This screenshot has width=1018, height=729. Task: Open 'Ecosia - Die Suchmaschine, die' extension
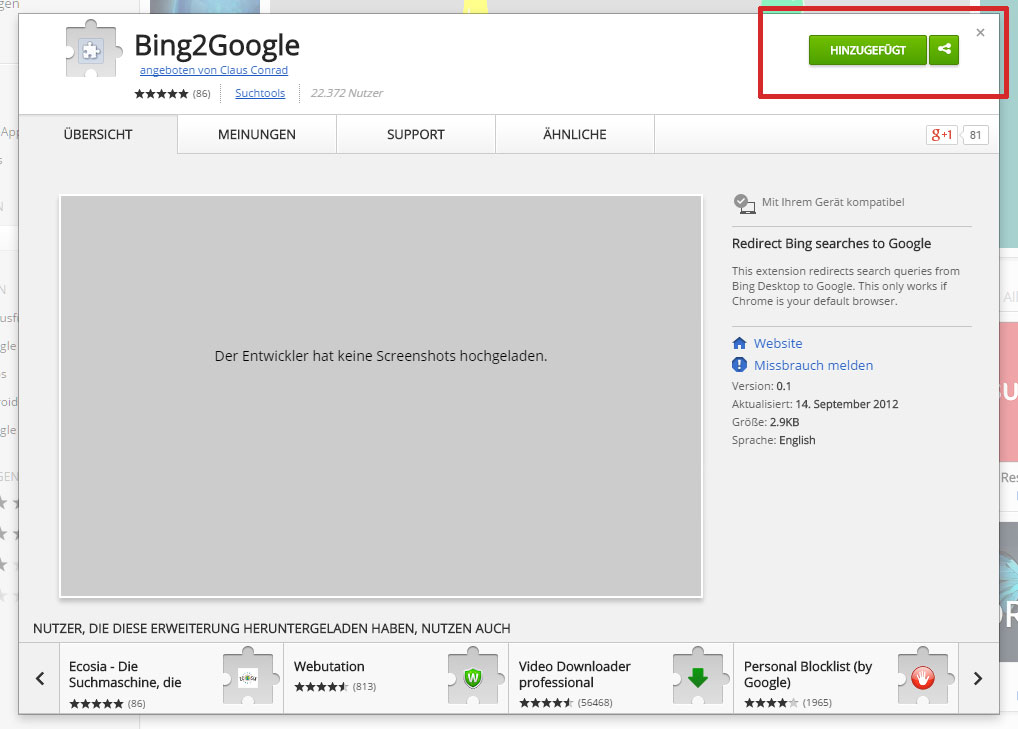click(x=125, y=674)
